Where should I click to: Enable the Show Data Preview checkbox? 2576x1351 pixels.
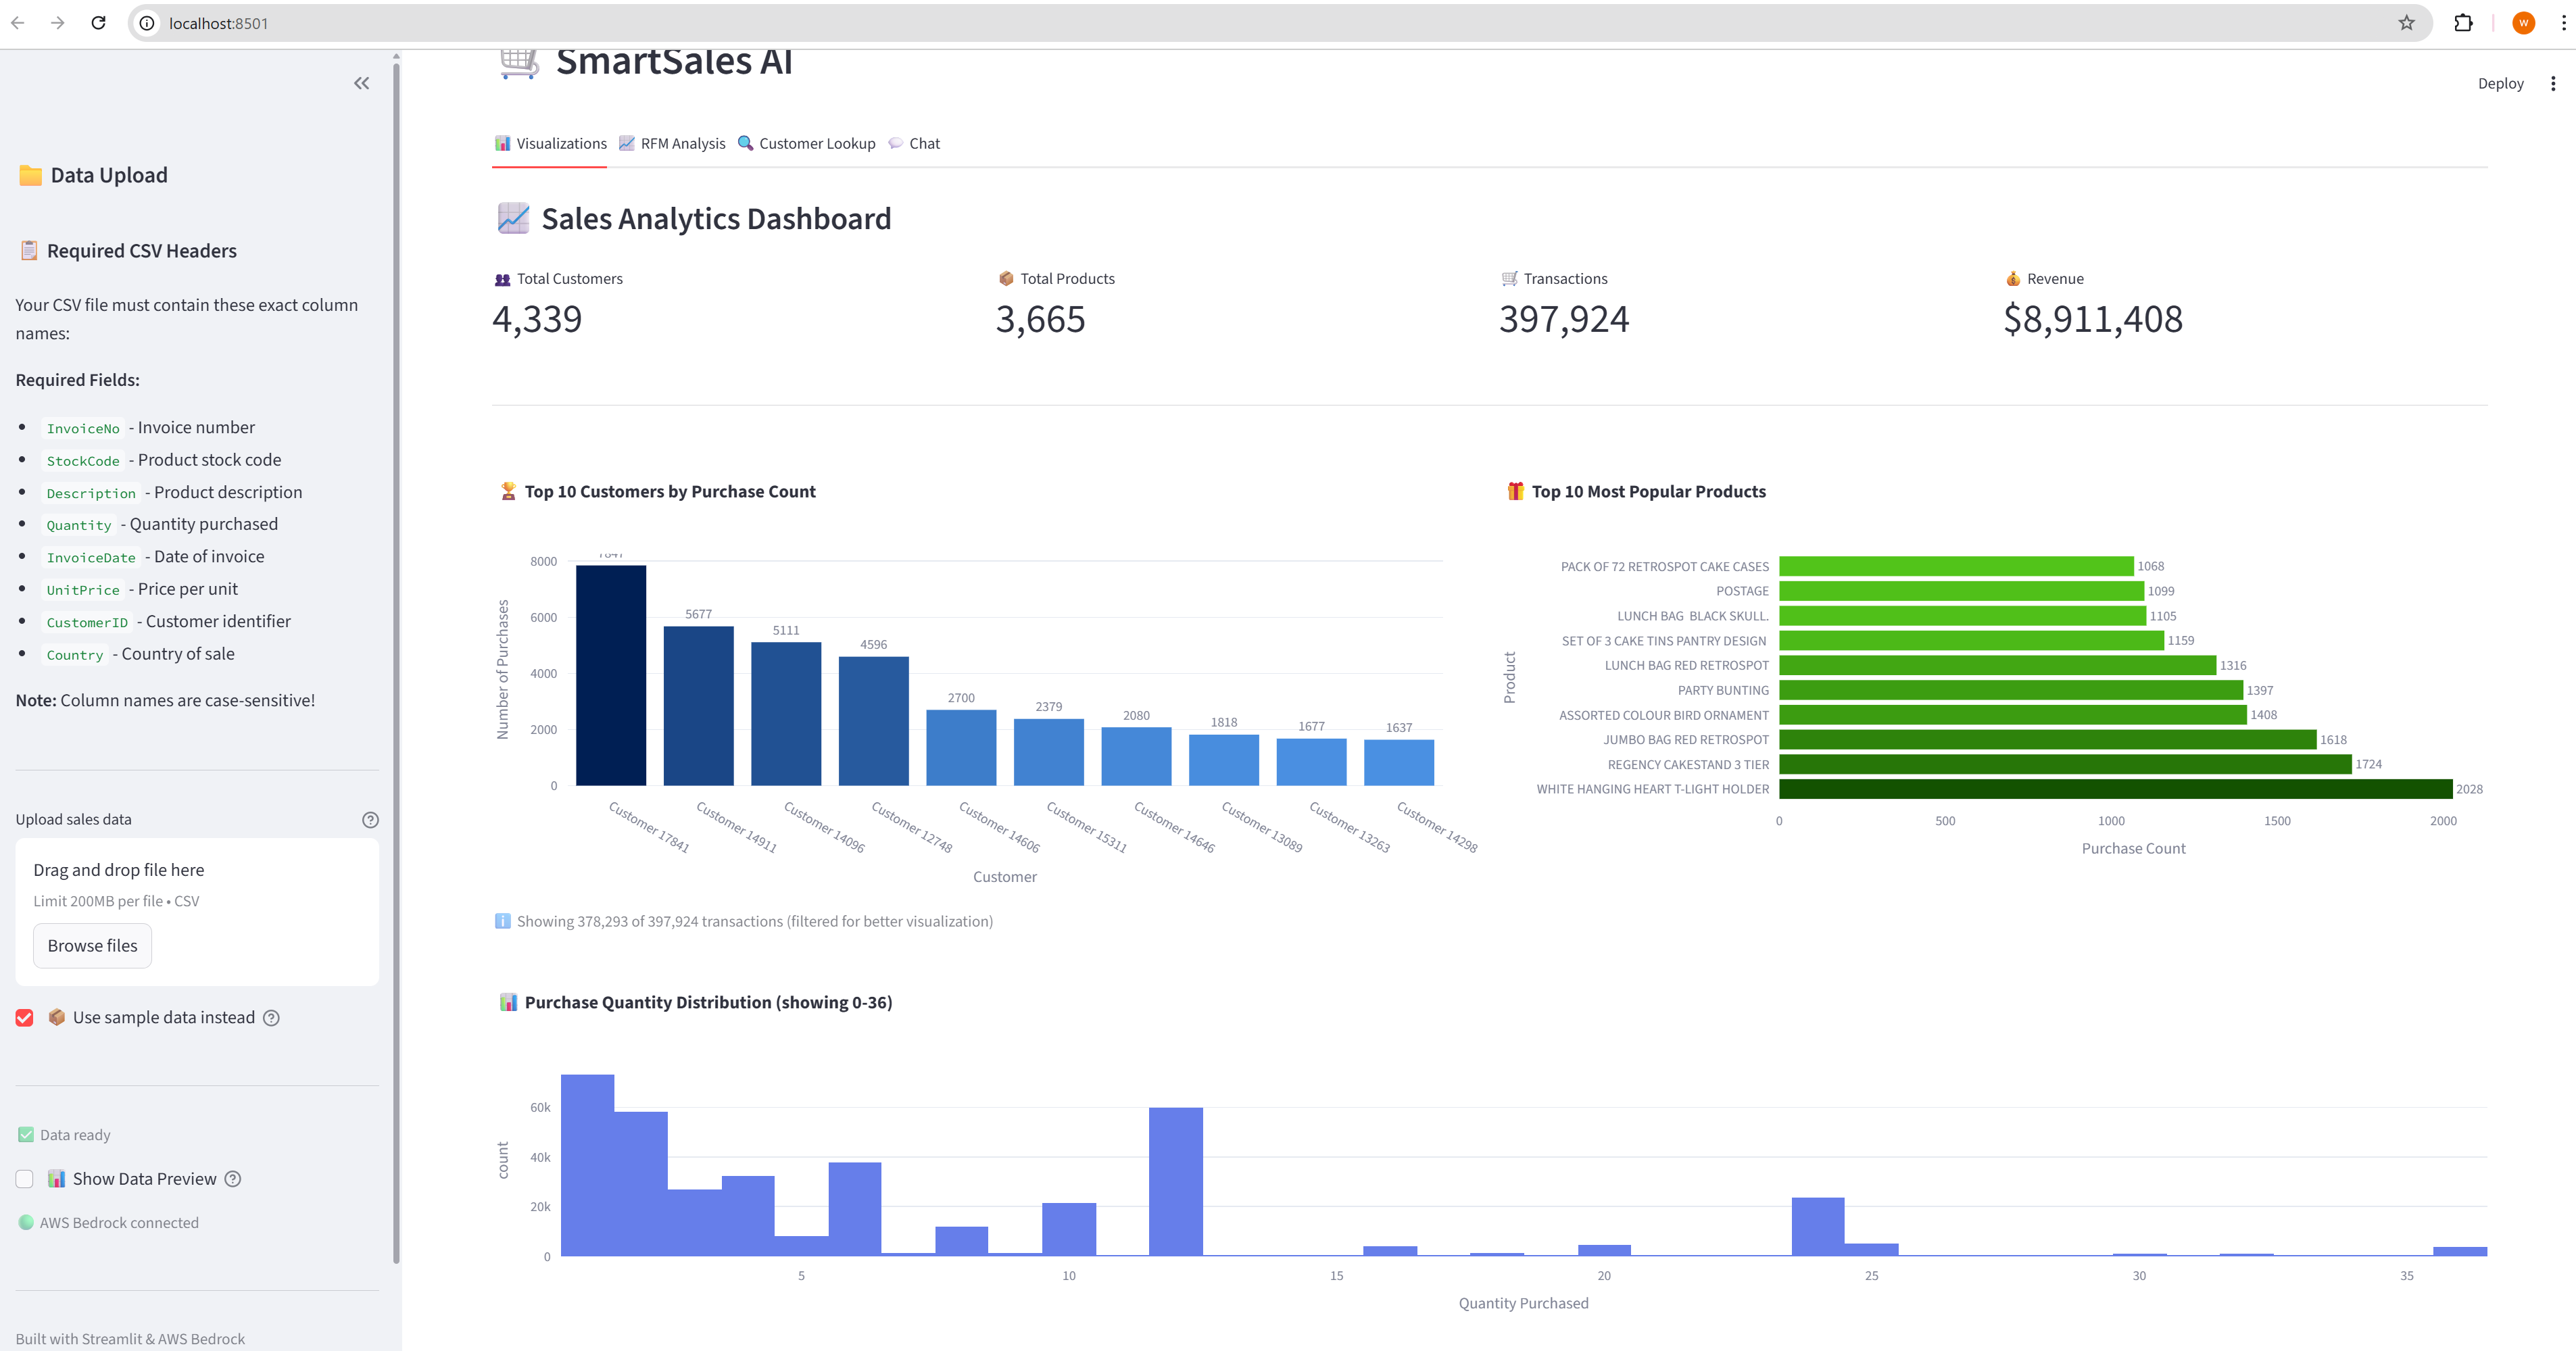coord(25,1179)
